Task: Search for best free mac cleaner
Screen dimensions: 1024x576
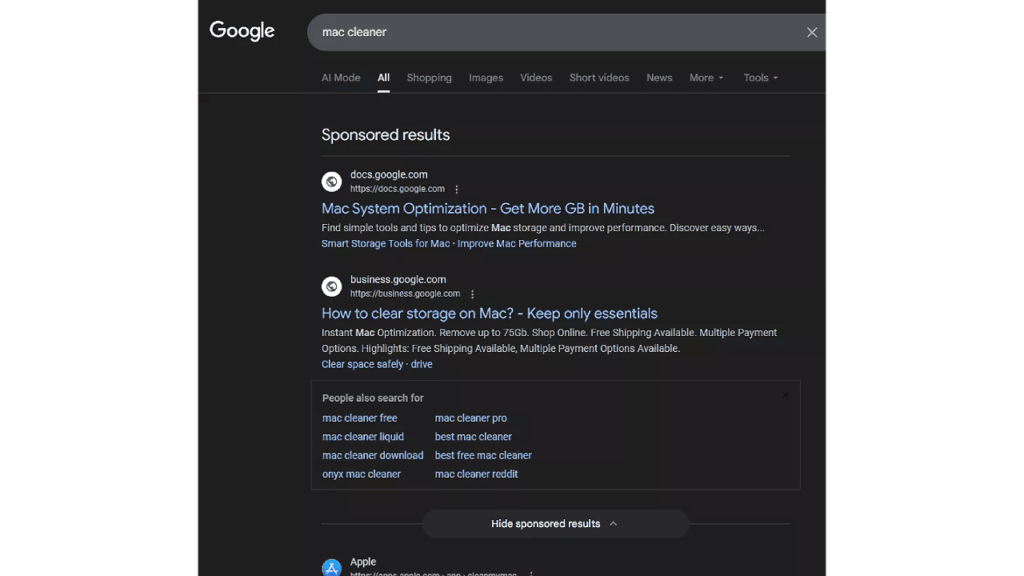Action: click(x=483, y=455)
